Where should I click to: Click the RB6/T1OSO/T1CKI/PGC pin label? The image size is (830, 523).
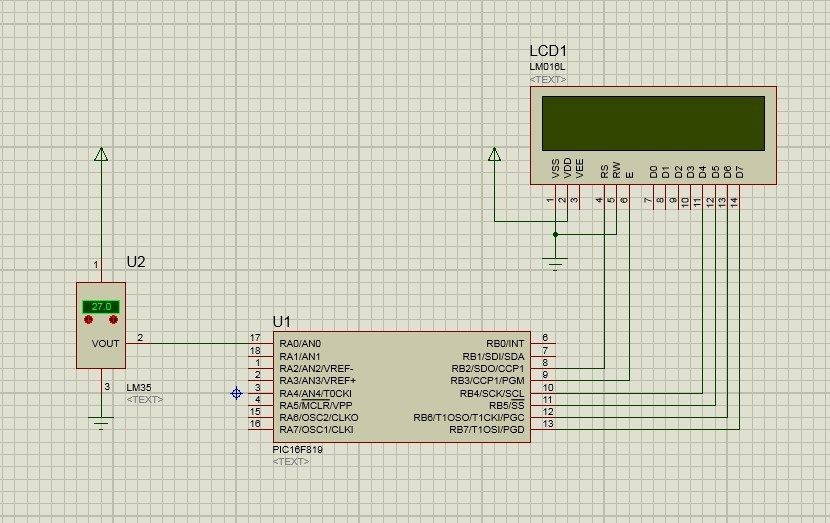[468, 418]
